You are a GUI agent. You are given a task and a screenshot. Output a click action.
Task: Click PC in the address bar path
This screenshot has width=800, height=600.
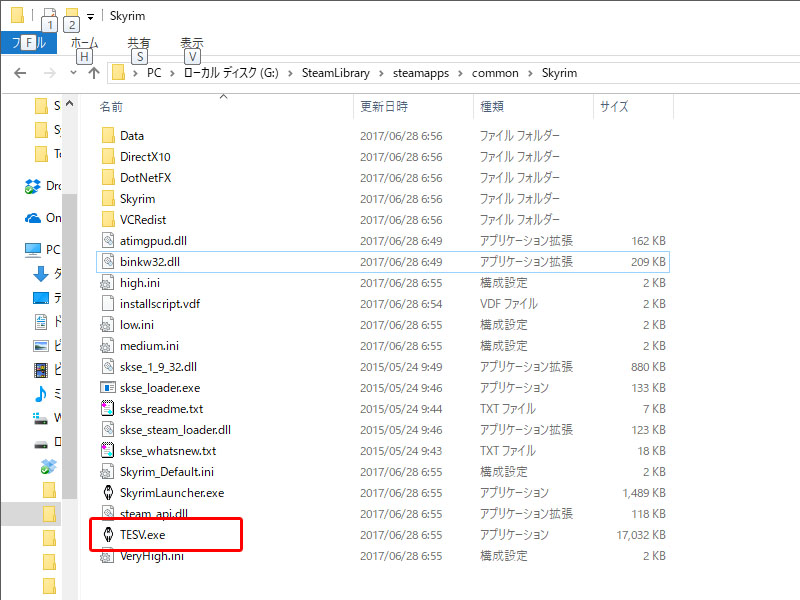[154, 73]
